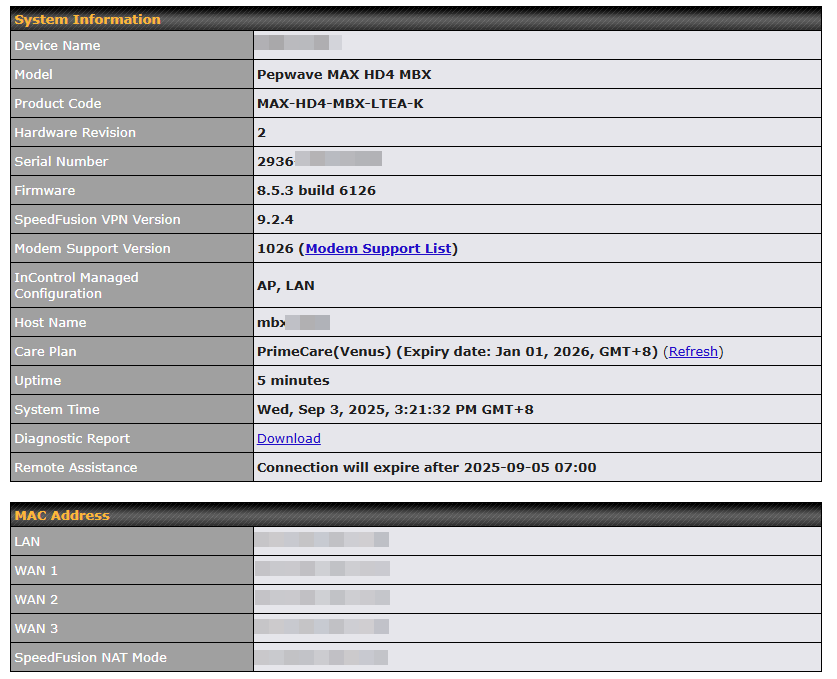This screenshot has width=837, height=679.
Task: Click the SpeedFusion NAT Mode row label
Action: point(90,657)
